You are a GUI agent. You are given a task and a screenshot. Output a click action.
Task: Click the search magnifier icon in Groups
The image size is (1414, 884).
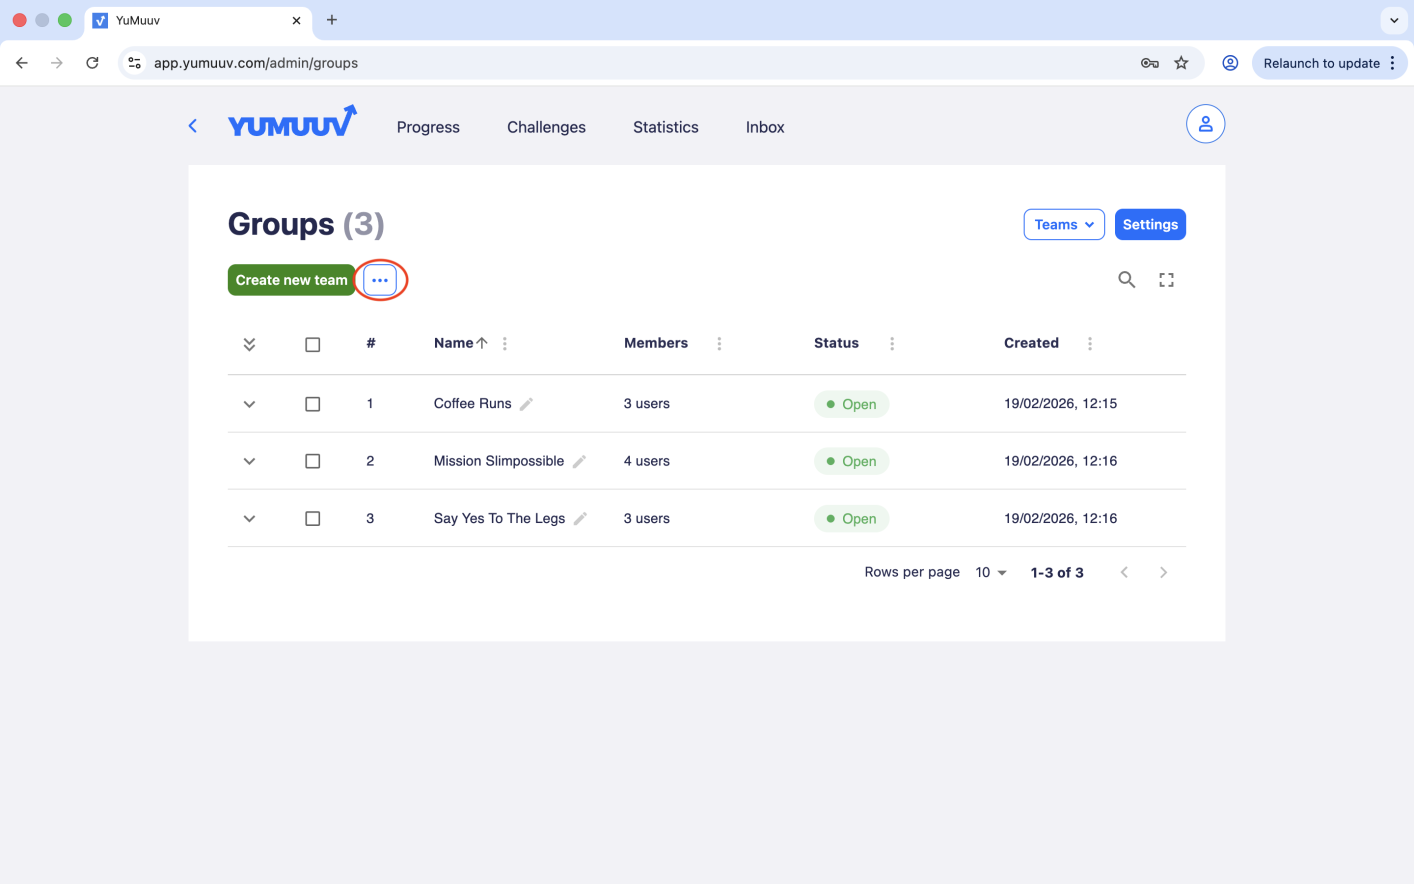[1126, 280]
